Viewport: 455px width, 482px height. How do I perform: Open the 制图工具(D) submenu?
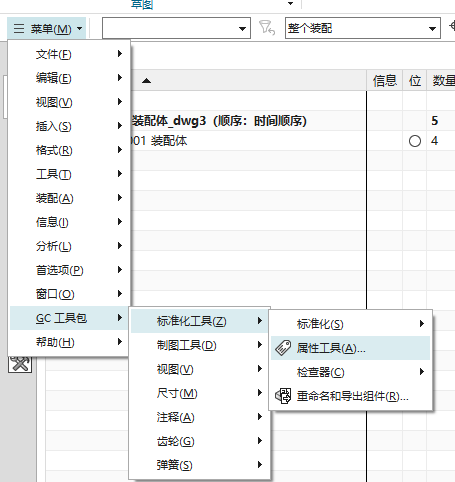pyautogui.click(x=199, y=345)
